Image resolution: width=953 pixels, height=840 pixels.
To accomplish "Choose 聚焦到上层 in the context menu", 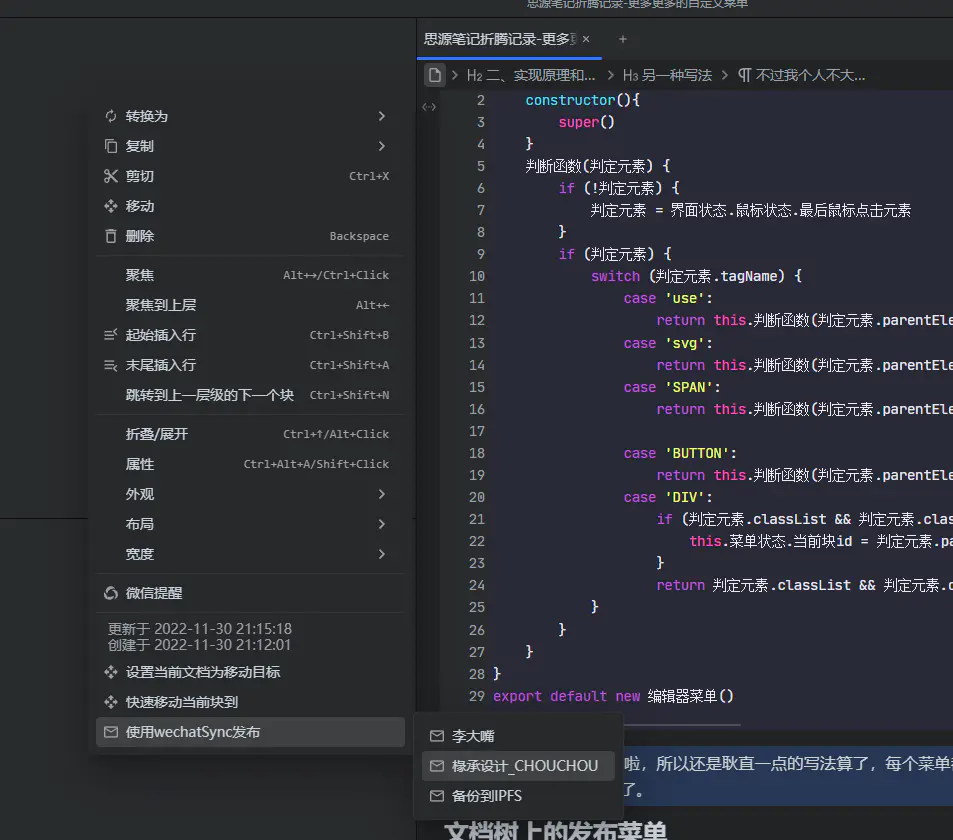I will [161, 305].
